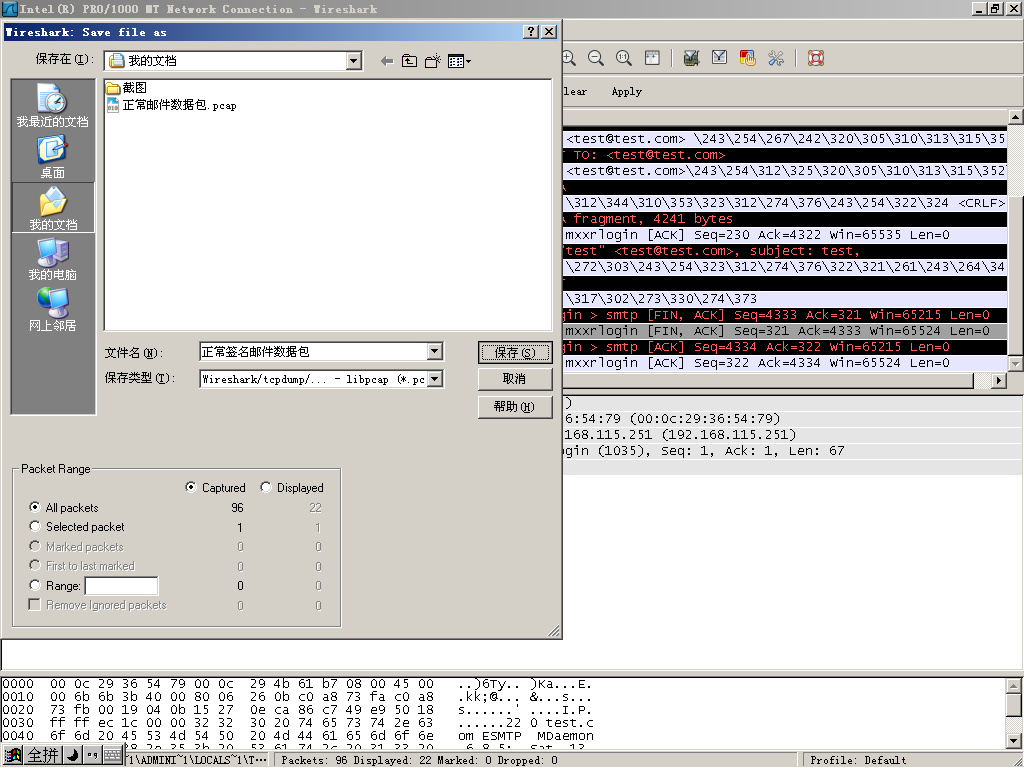The width and height of the screenshot is (1024, 768).
Task: Select the Captured radio button
Action: (x=191, y=487)
